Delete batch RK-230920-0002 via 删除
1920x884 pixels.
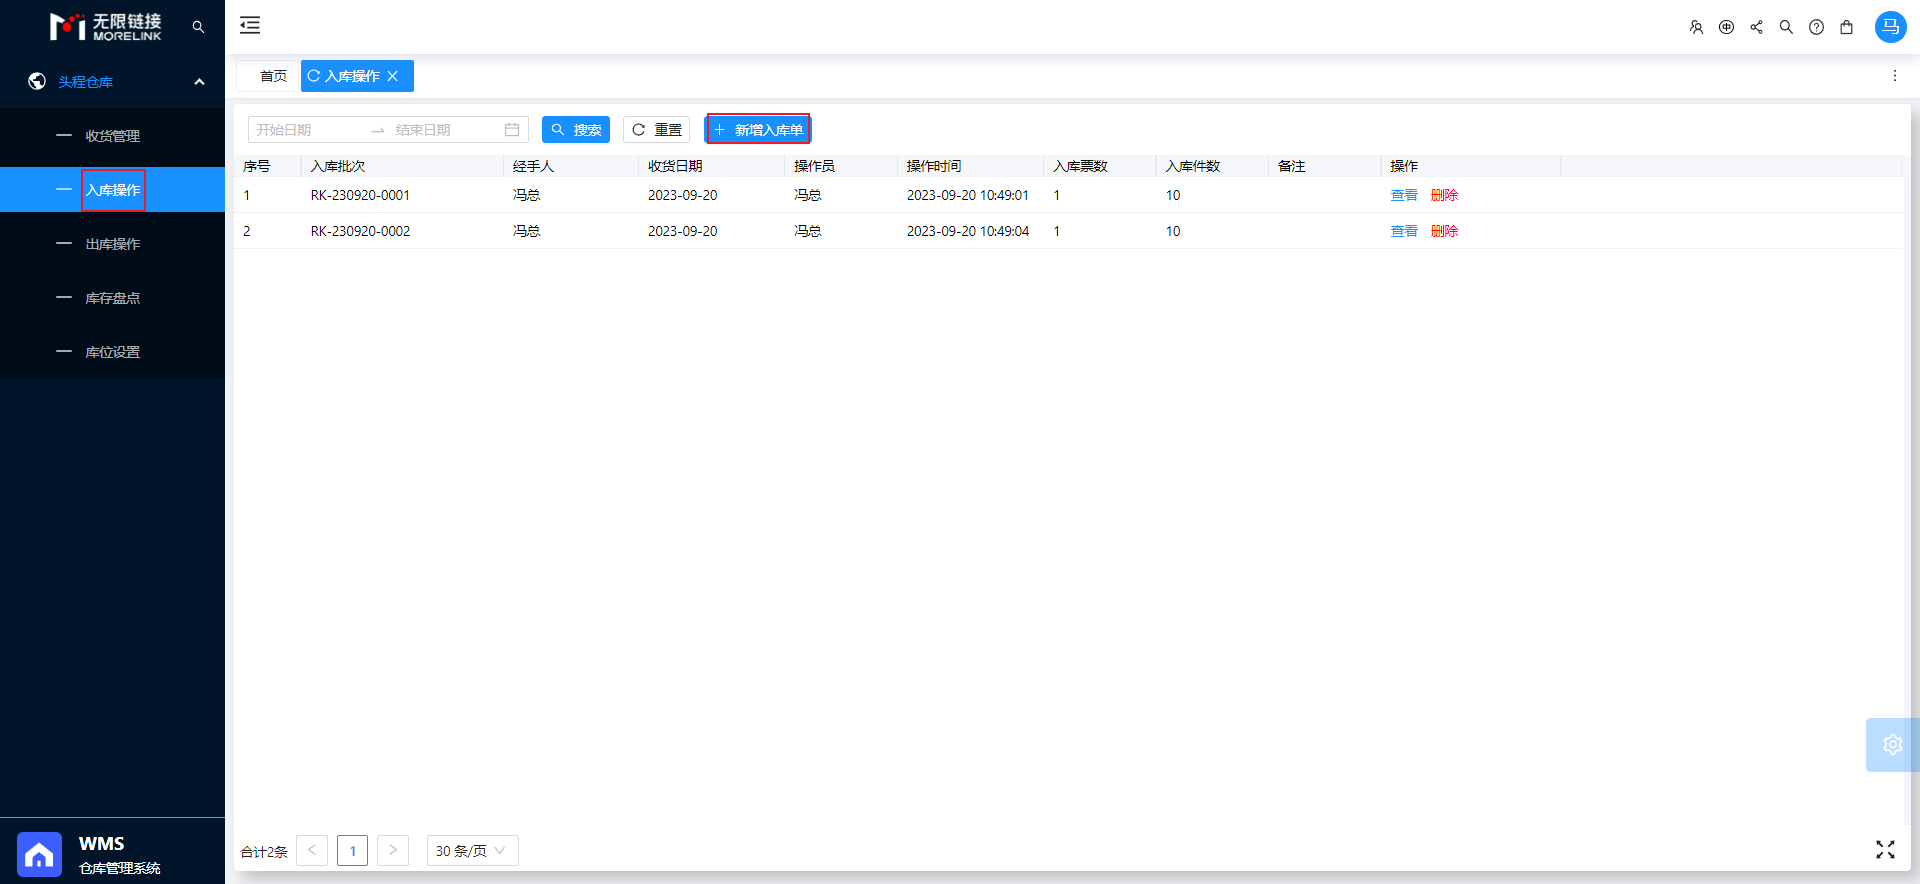coord(1444,231)
